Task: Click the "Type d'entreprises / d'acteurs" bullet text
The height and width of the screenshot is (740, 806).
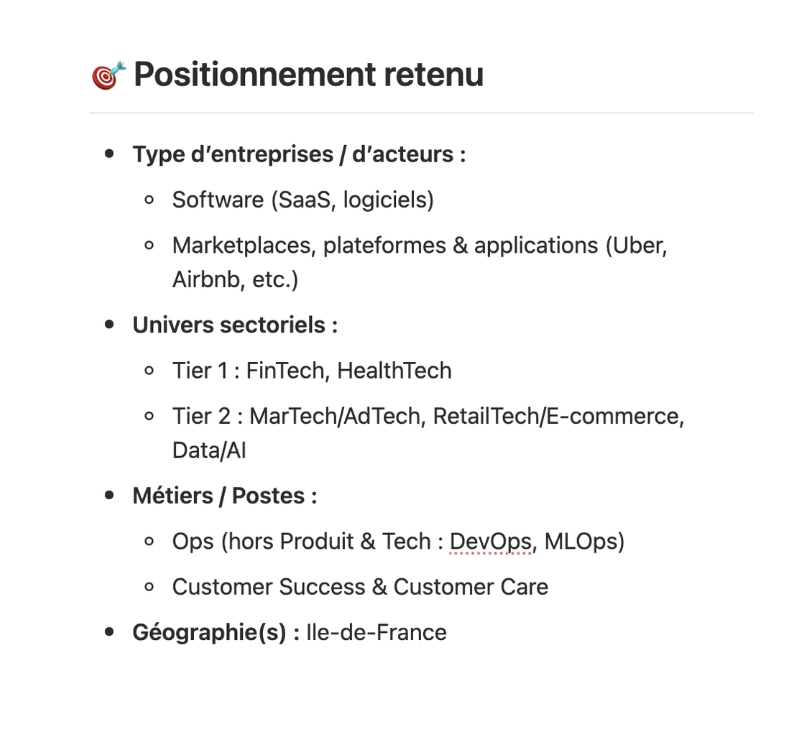Action: coord(300,156)
